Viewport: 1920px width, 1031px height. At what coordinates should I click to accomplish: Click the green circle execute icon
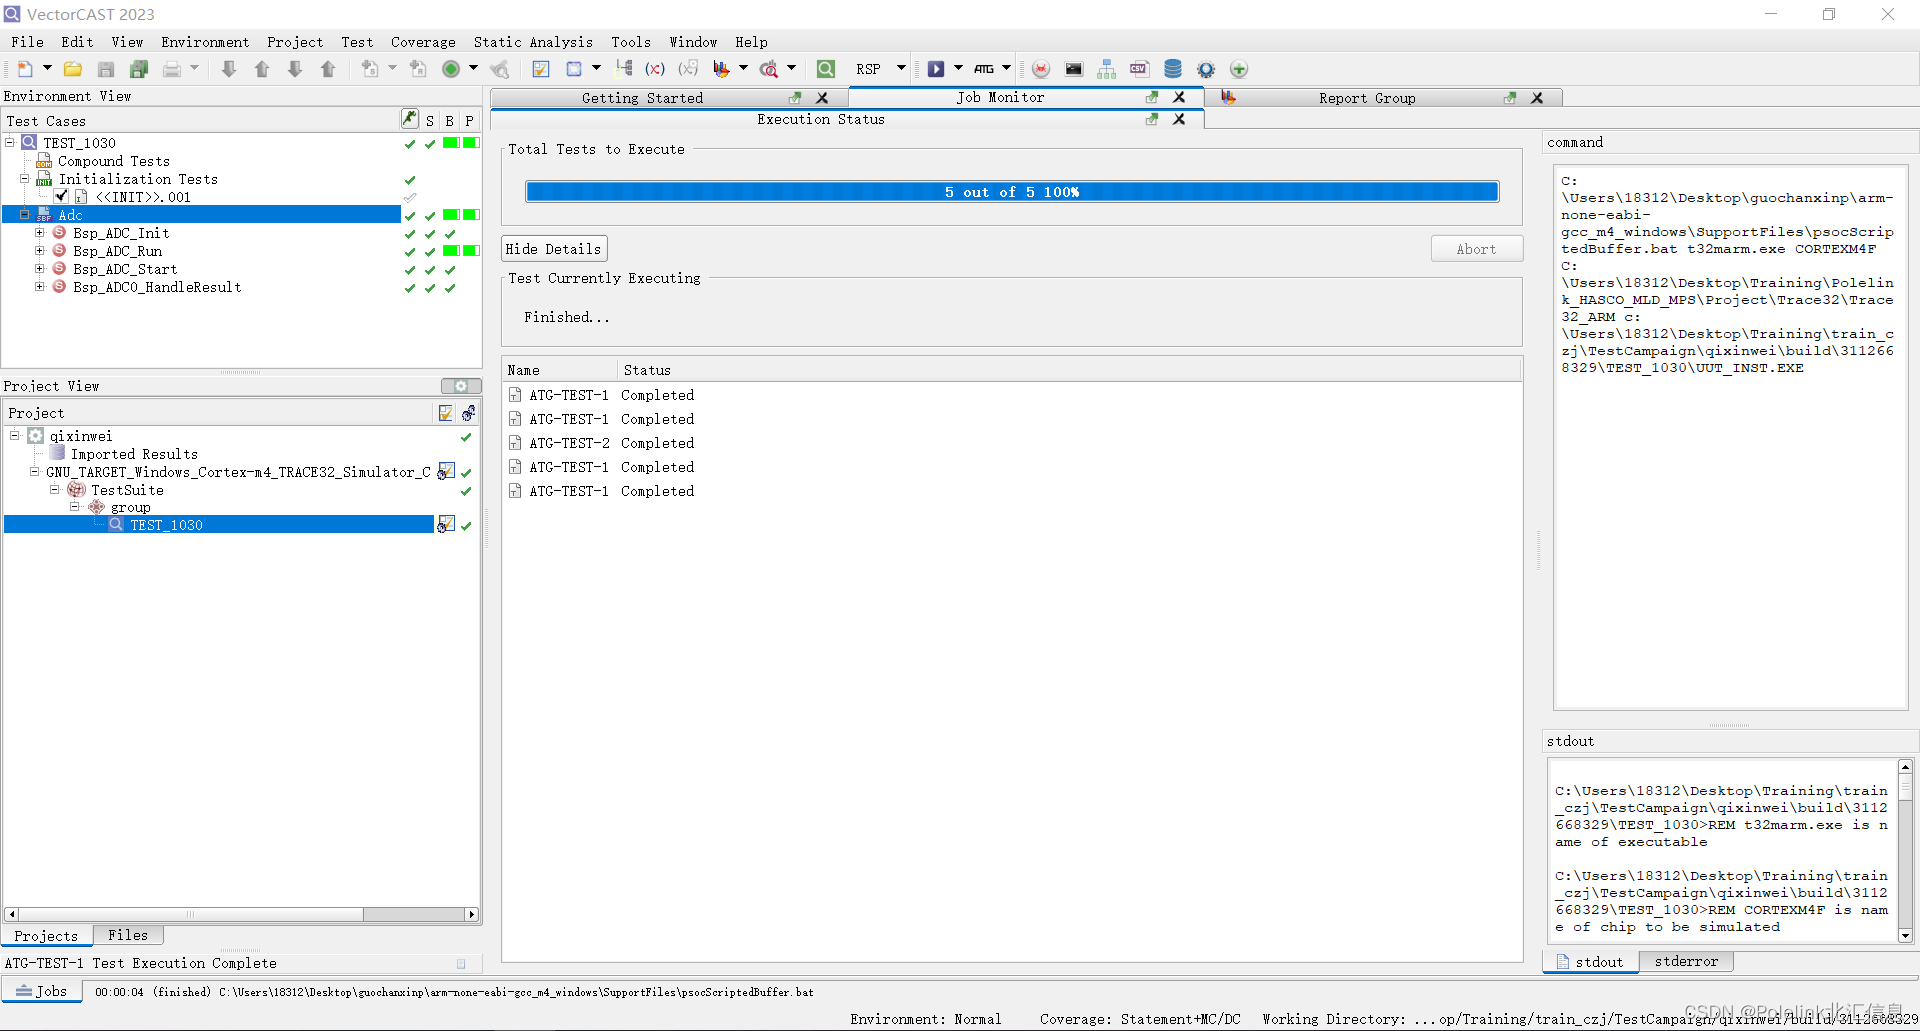[x=451, y=69]
